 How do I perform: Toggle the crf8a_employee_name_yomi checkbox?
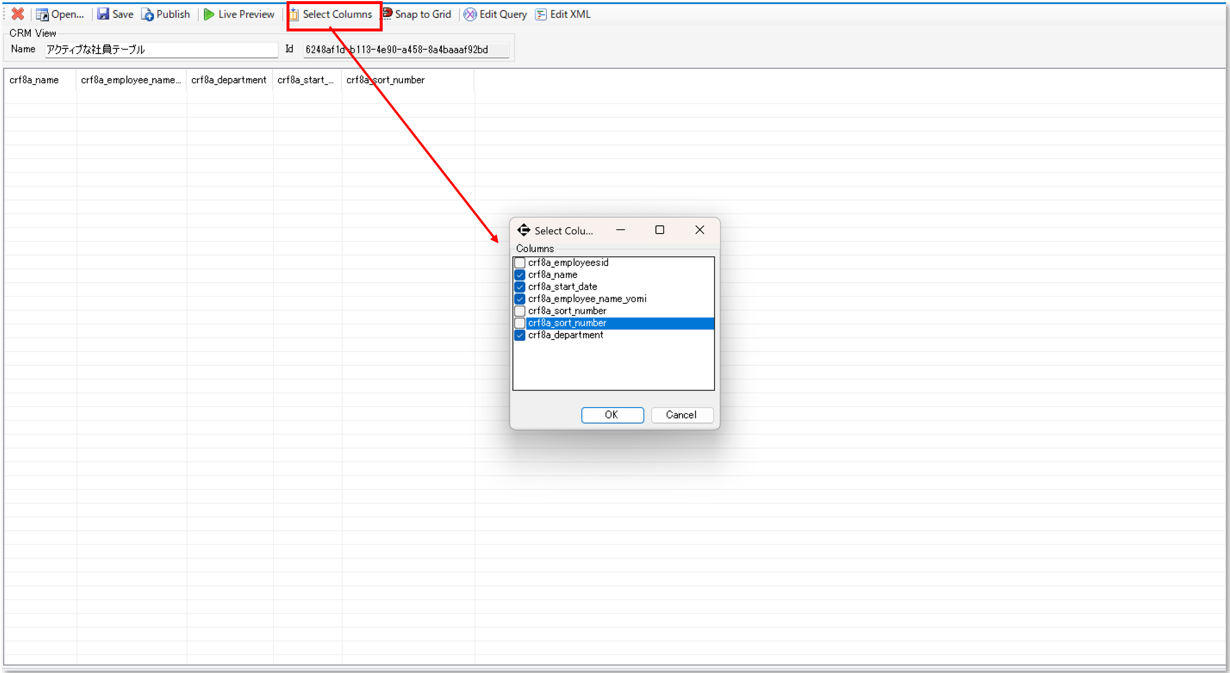[520, 299]
